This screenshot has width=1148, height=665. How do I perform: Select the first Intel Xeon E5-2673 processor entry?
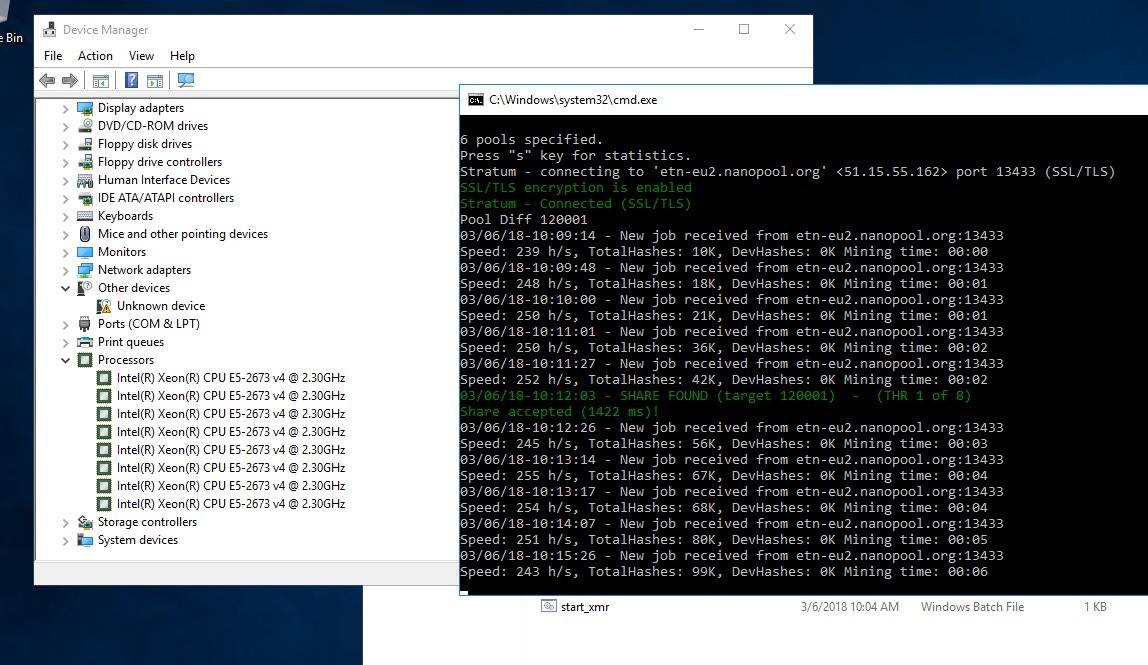point(231,378)
